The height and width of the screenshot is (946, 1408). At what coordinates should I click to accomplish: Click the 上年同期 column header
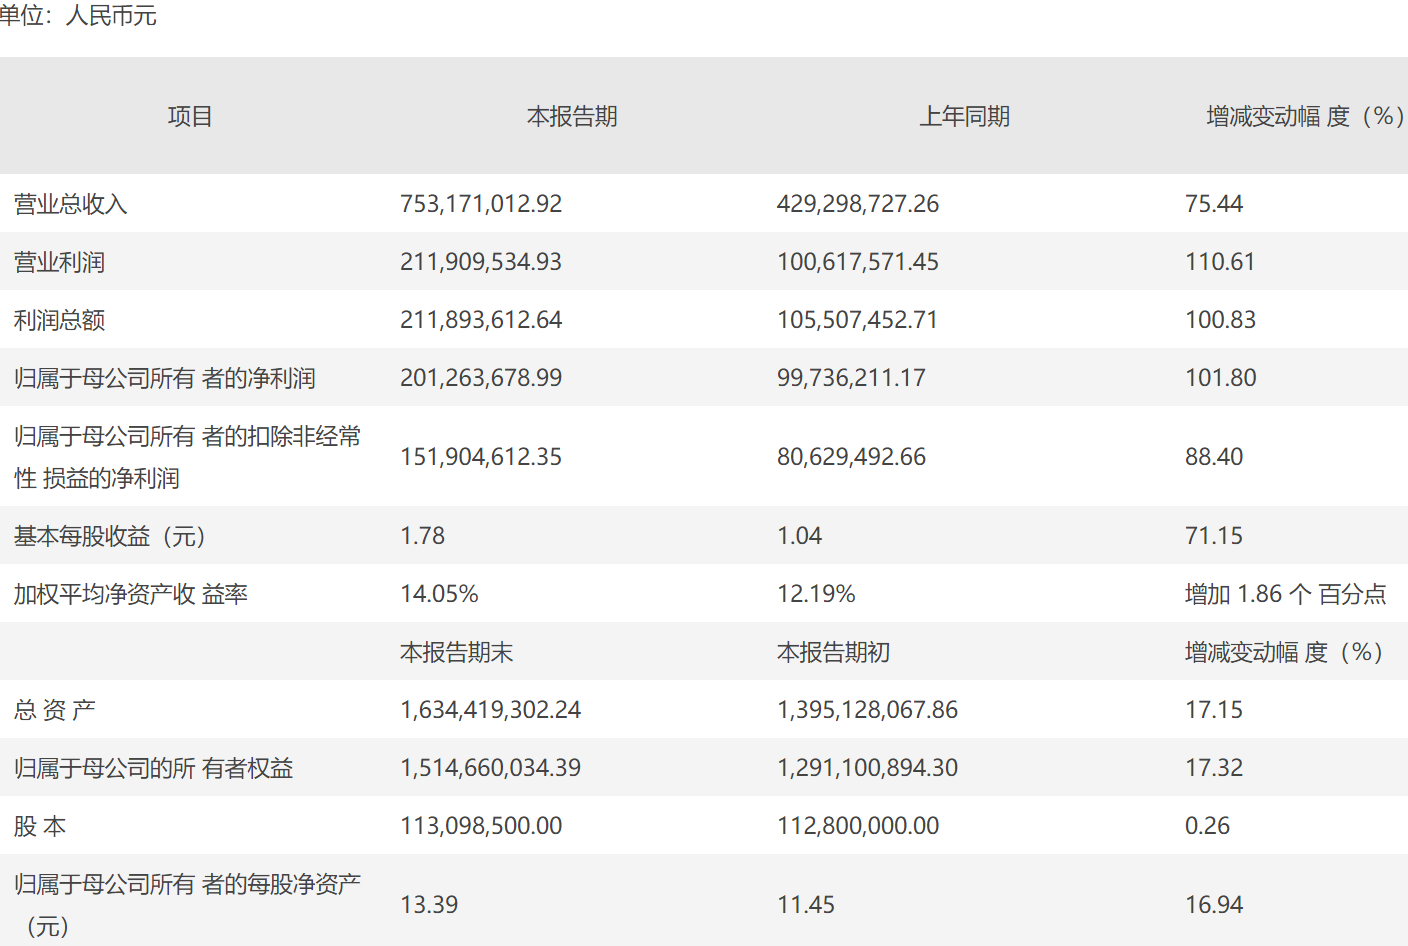(965, 116)
